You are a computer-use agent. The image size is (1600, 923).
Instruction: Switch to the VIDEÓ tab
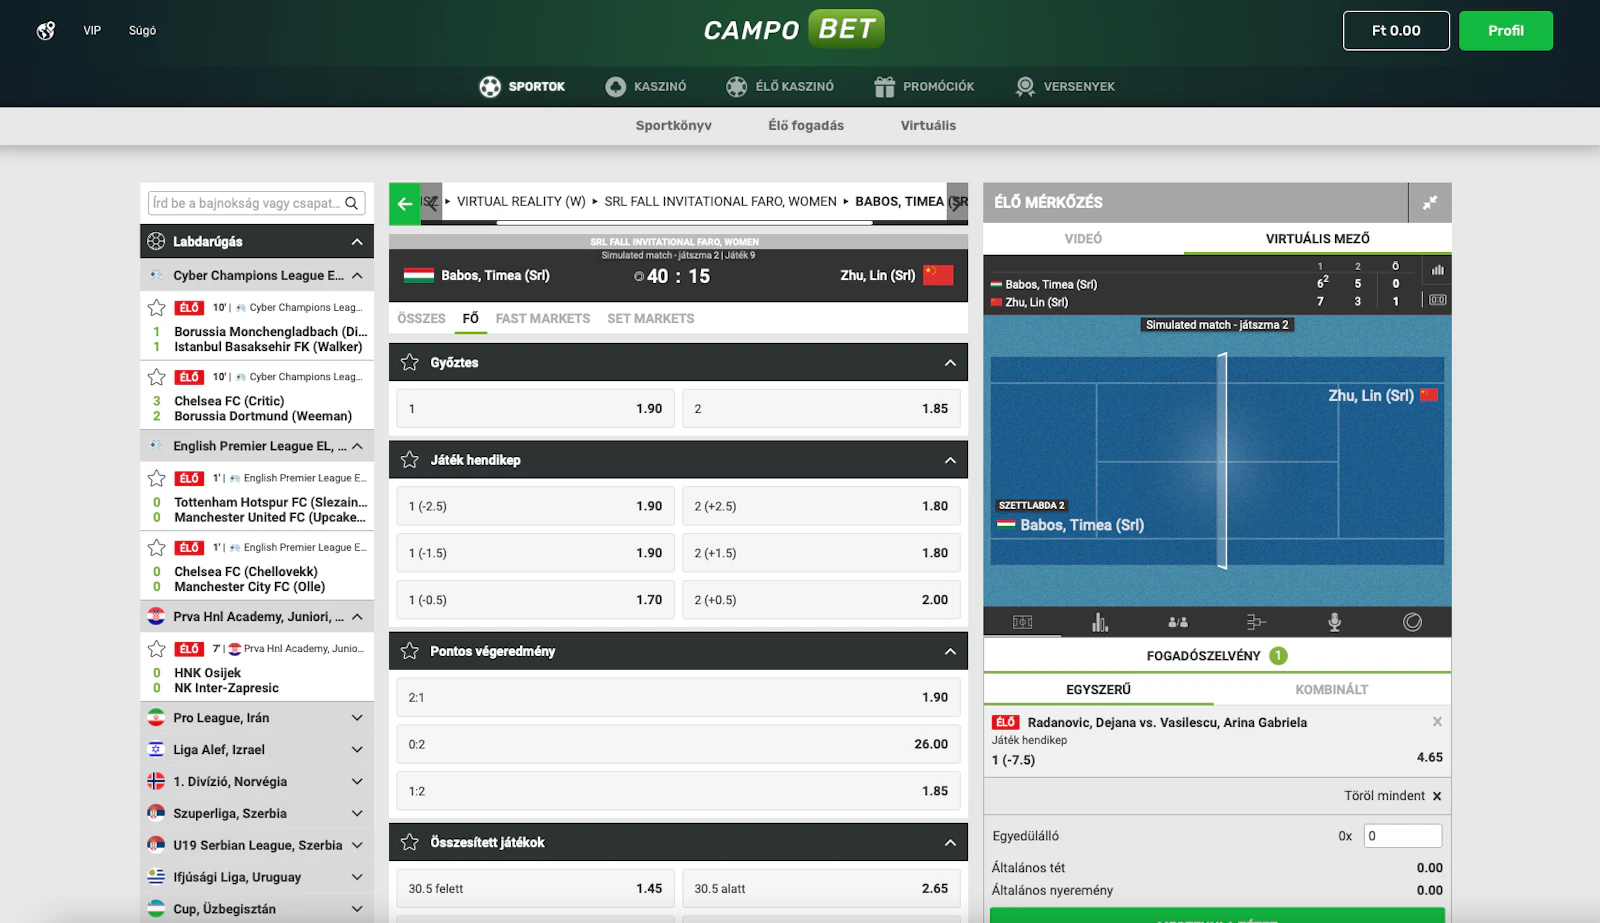[x=1085, y=238]
